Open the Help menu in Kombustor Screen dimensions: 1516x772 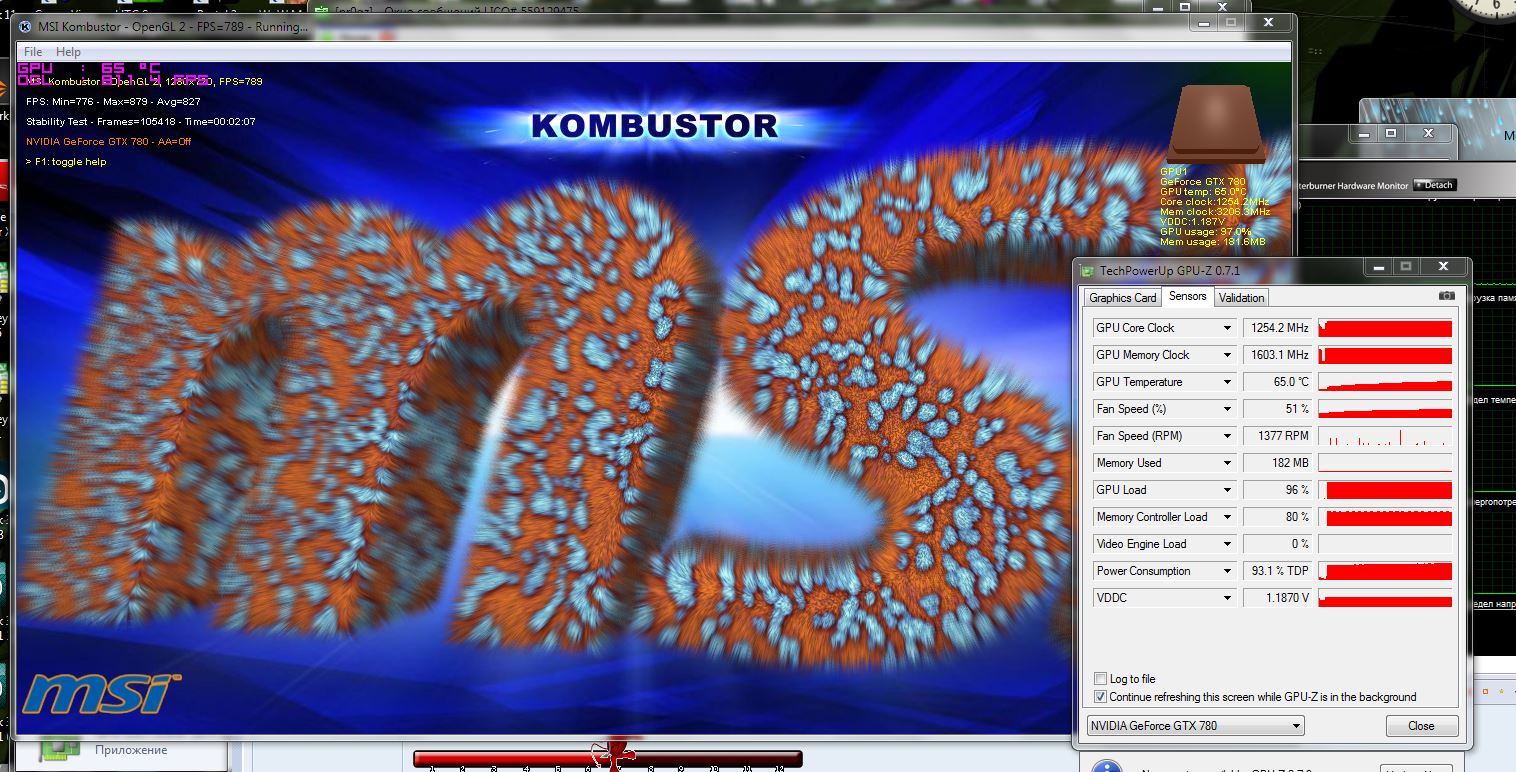click(x=68, y=52)
